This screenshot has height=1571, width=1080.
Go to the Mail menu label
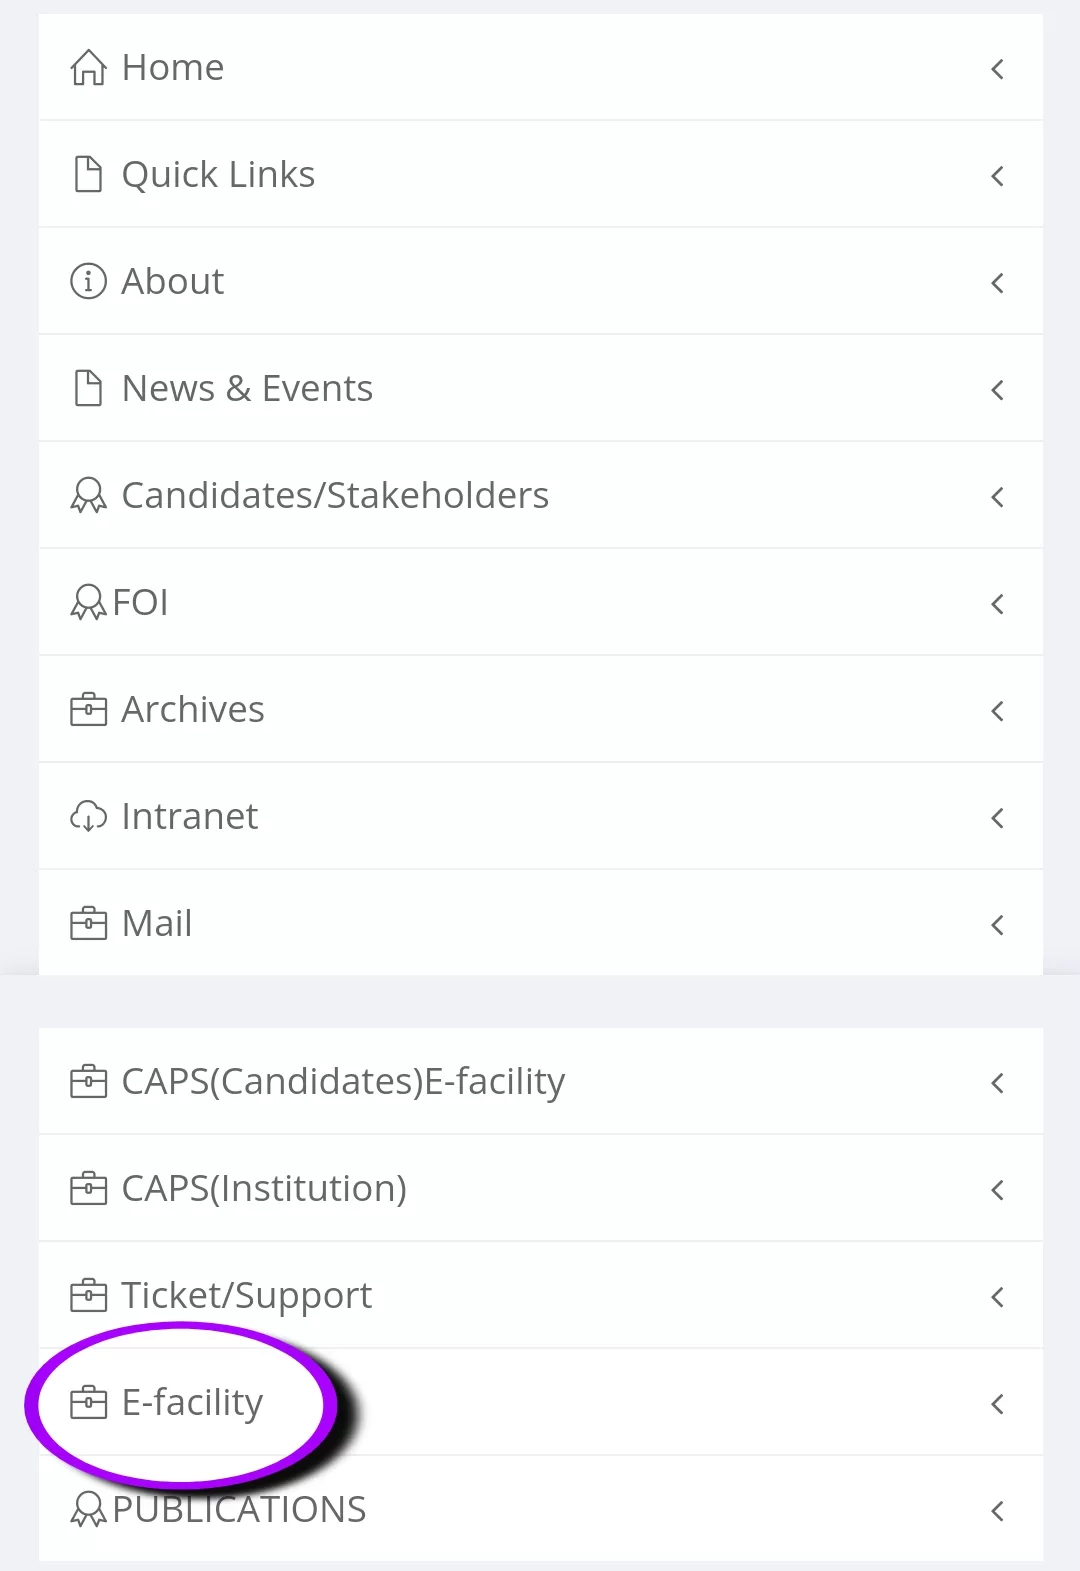click(157, 924)
